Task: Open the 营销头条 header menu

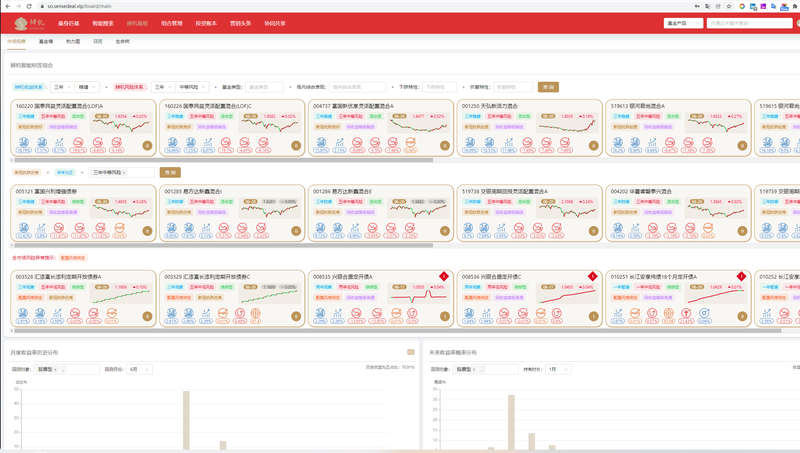Action: point(240,23)
